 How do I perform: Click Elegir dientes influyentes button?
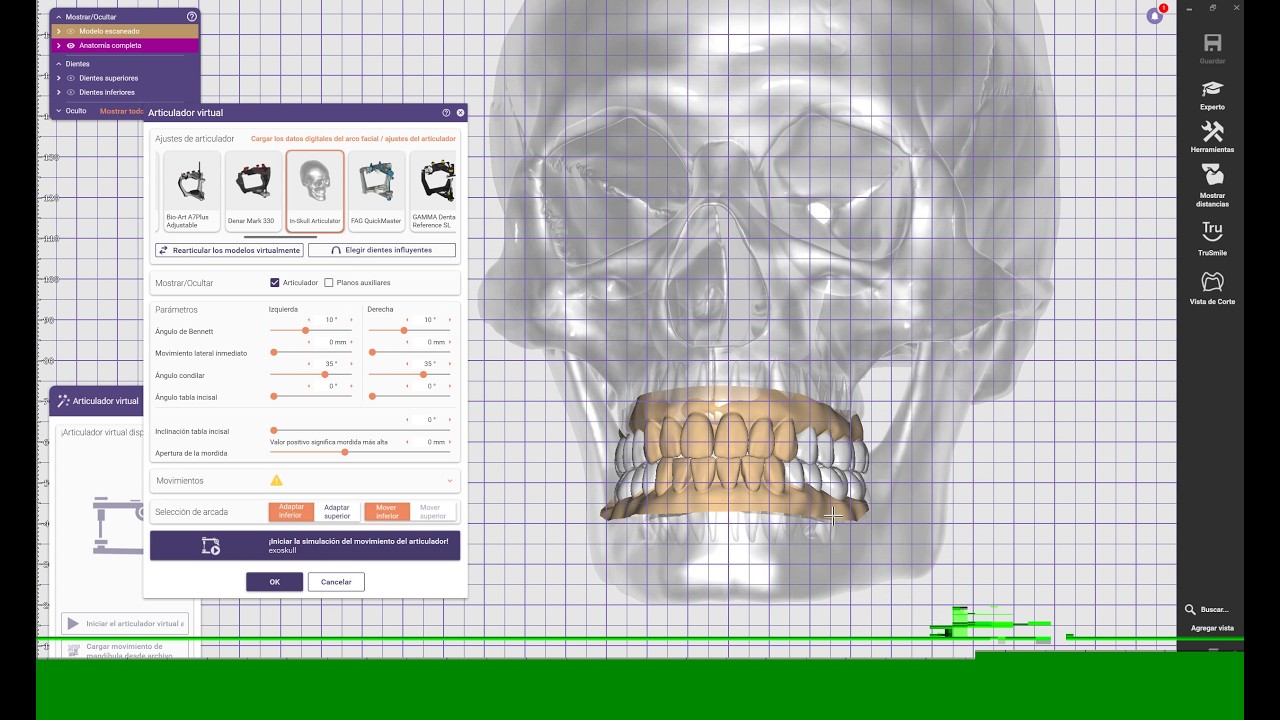[382, 250]
